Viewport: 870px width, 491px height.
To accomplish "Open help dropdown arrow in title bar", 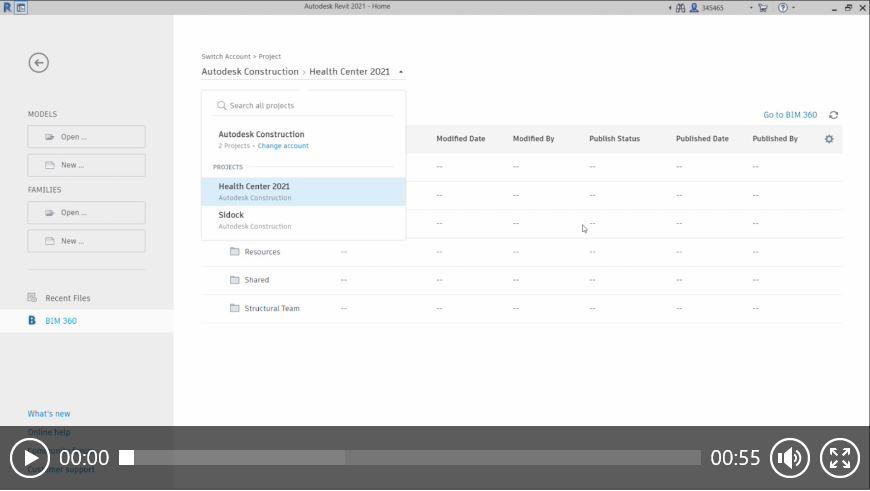I will (793, 8).
